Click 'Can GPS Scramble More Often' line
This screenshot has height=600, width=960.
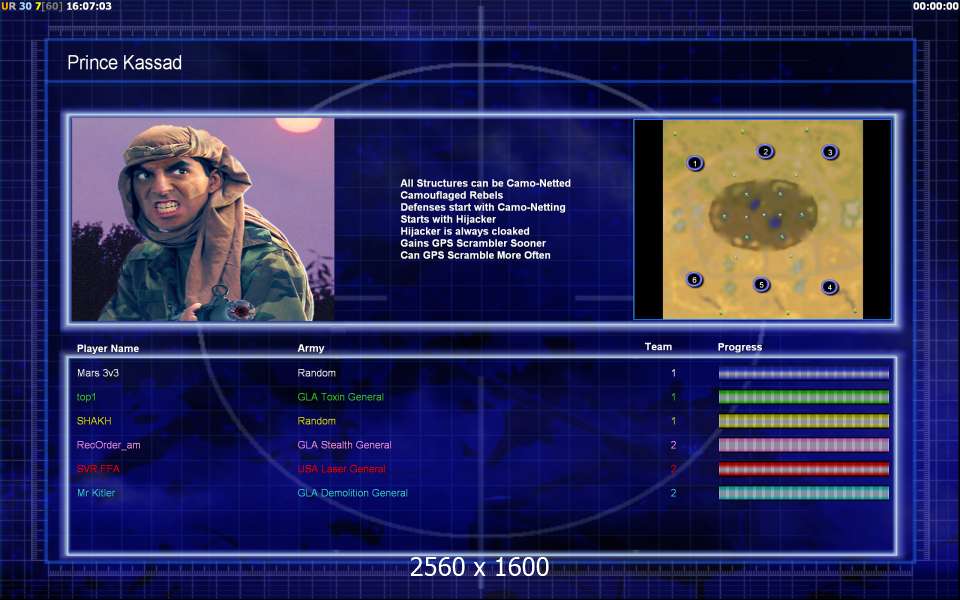tap(476, 255)
